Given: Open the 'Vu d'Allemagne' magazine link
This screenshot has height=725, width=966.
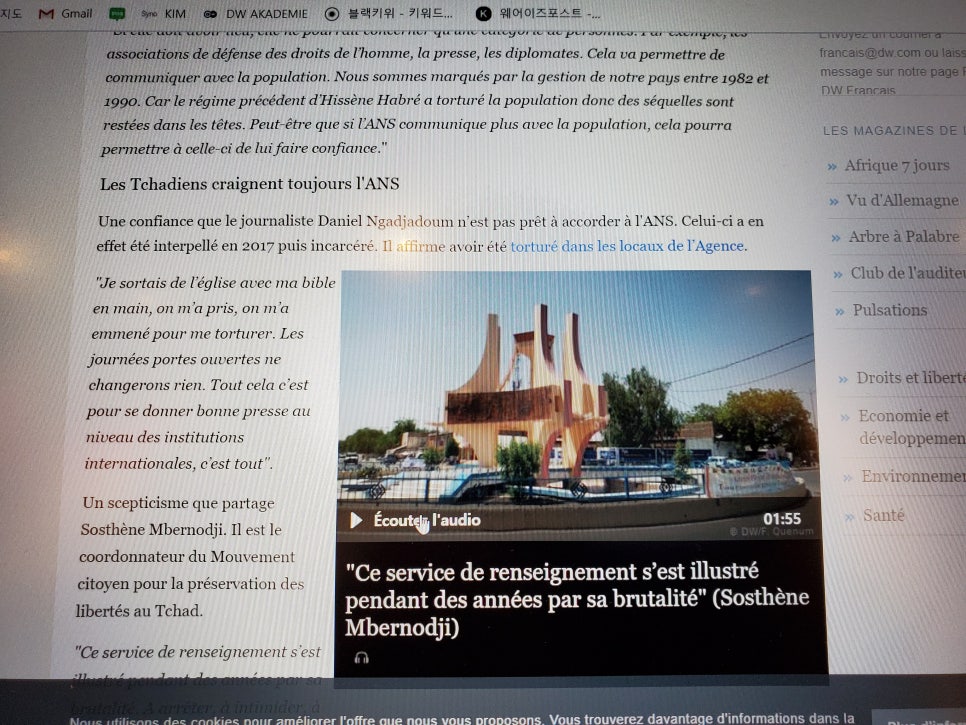Looking at the screenshot, I should (x=902, y=200).
